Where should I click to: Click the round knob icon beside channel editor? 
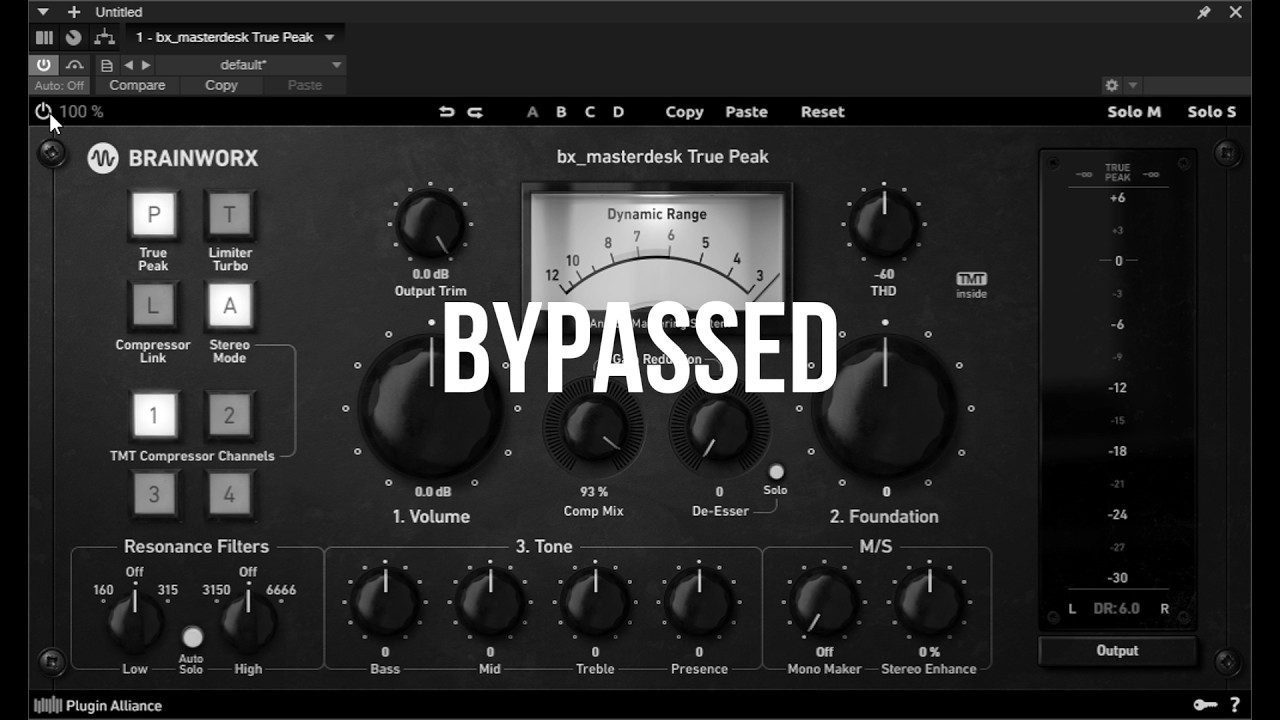click(73, 37)
